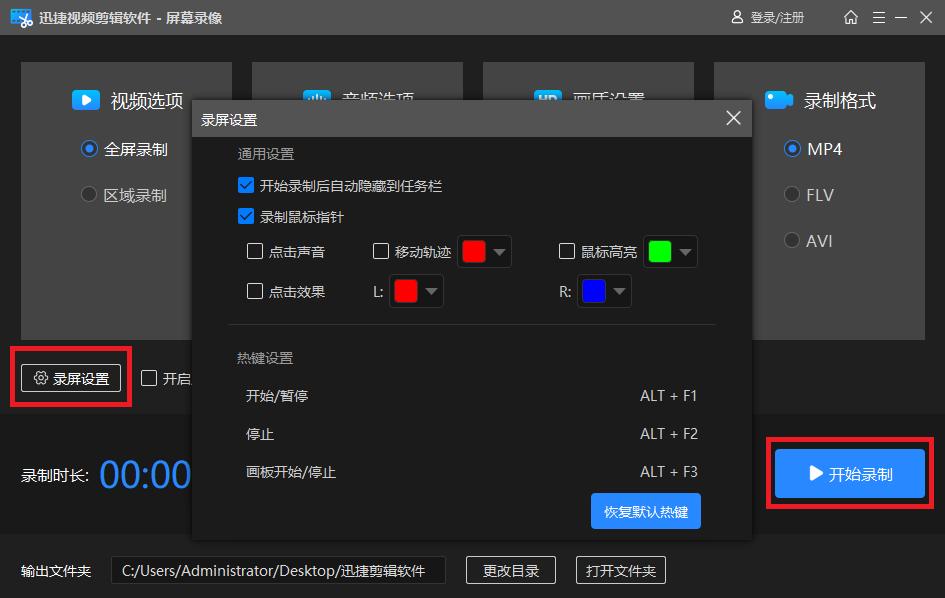Expand the 鼠标高亮 color dropdown
The width and height of the screenshot is (945, 598).
(x=685, y=251)
